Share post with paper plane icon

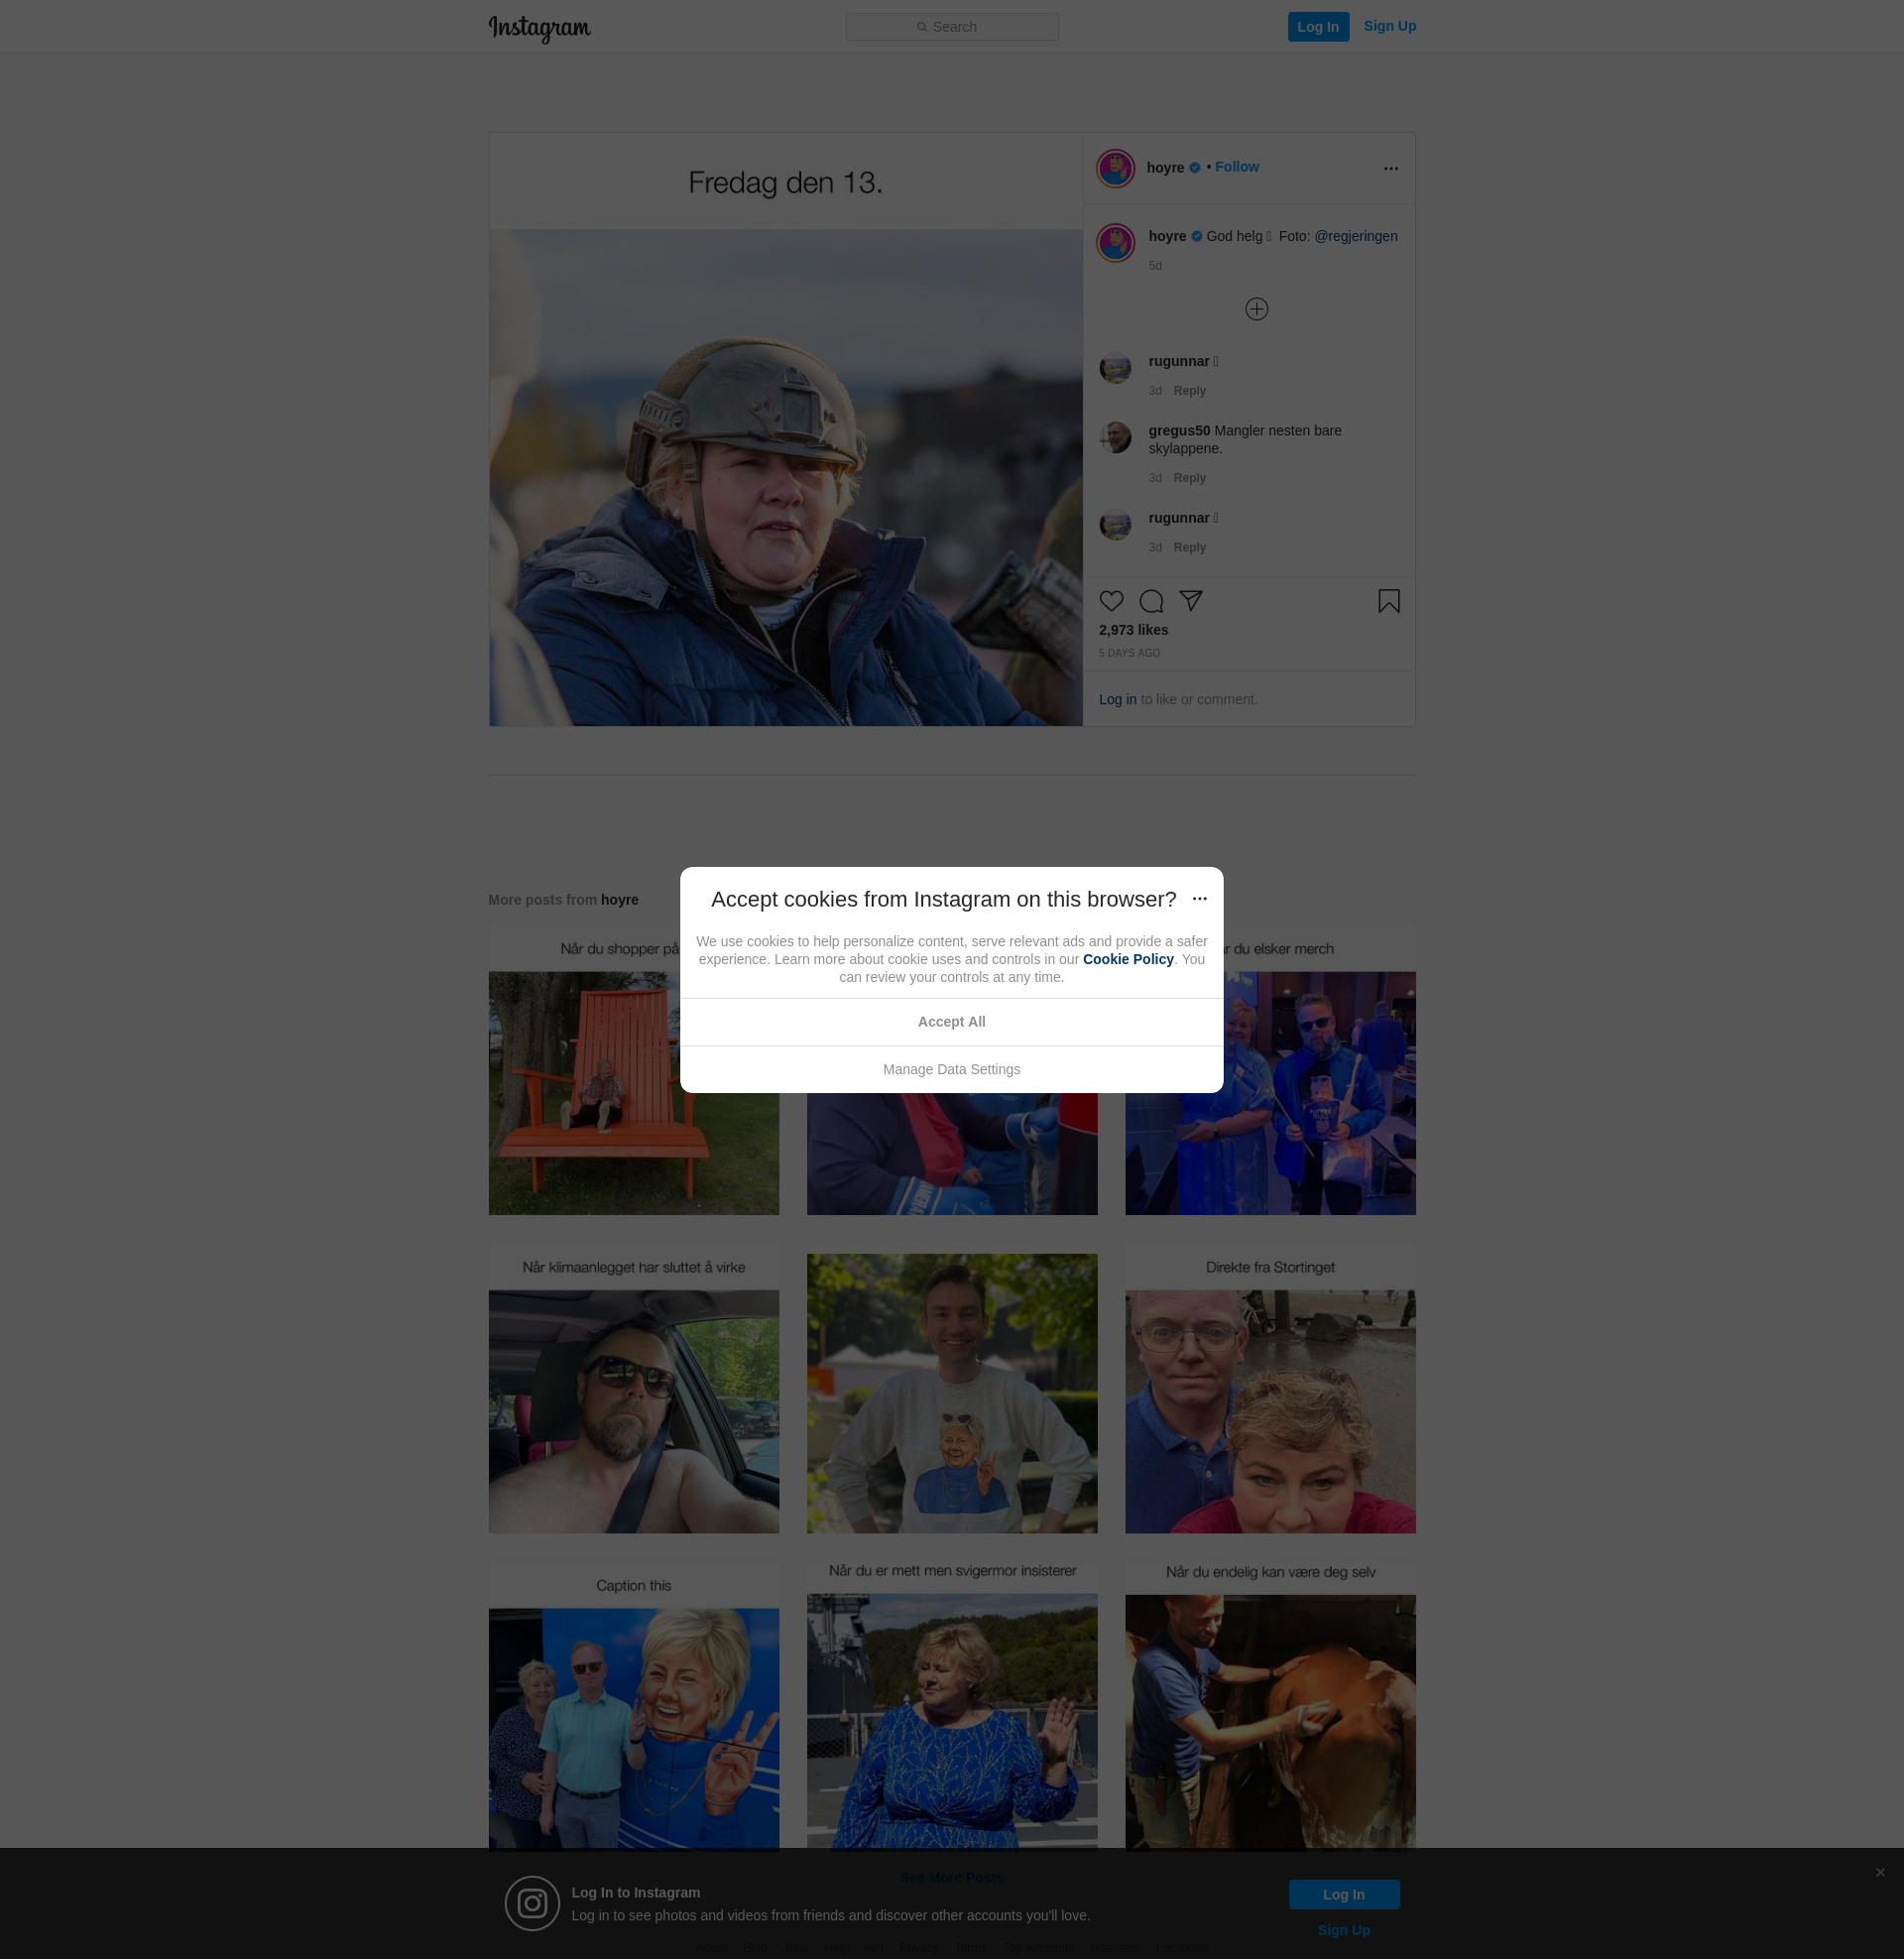tap(1190, 601)
